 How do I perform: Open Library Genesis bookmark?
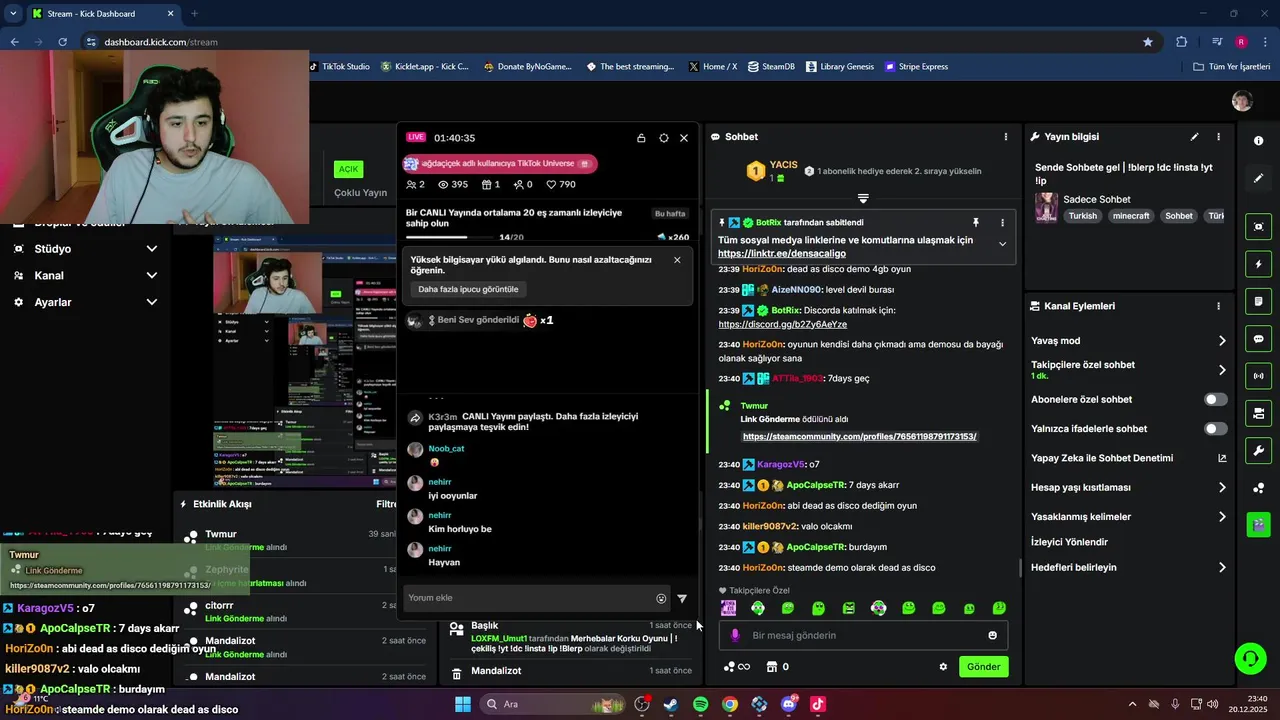pyautogui.click(x=839, y=67)
